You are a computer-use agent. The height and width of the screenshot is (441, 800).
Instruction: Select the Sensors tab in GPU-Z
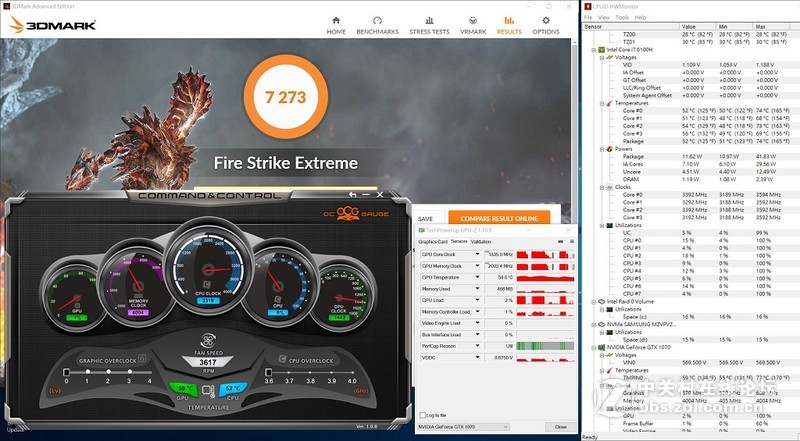coord(459,241)
